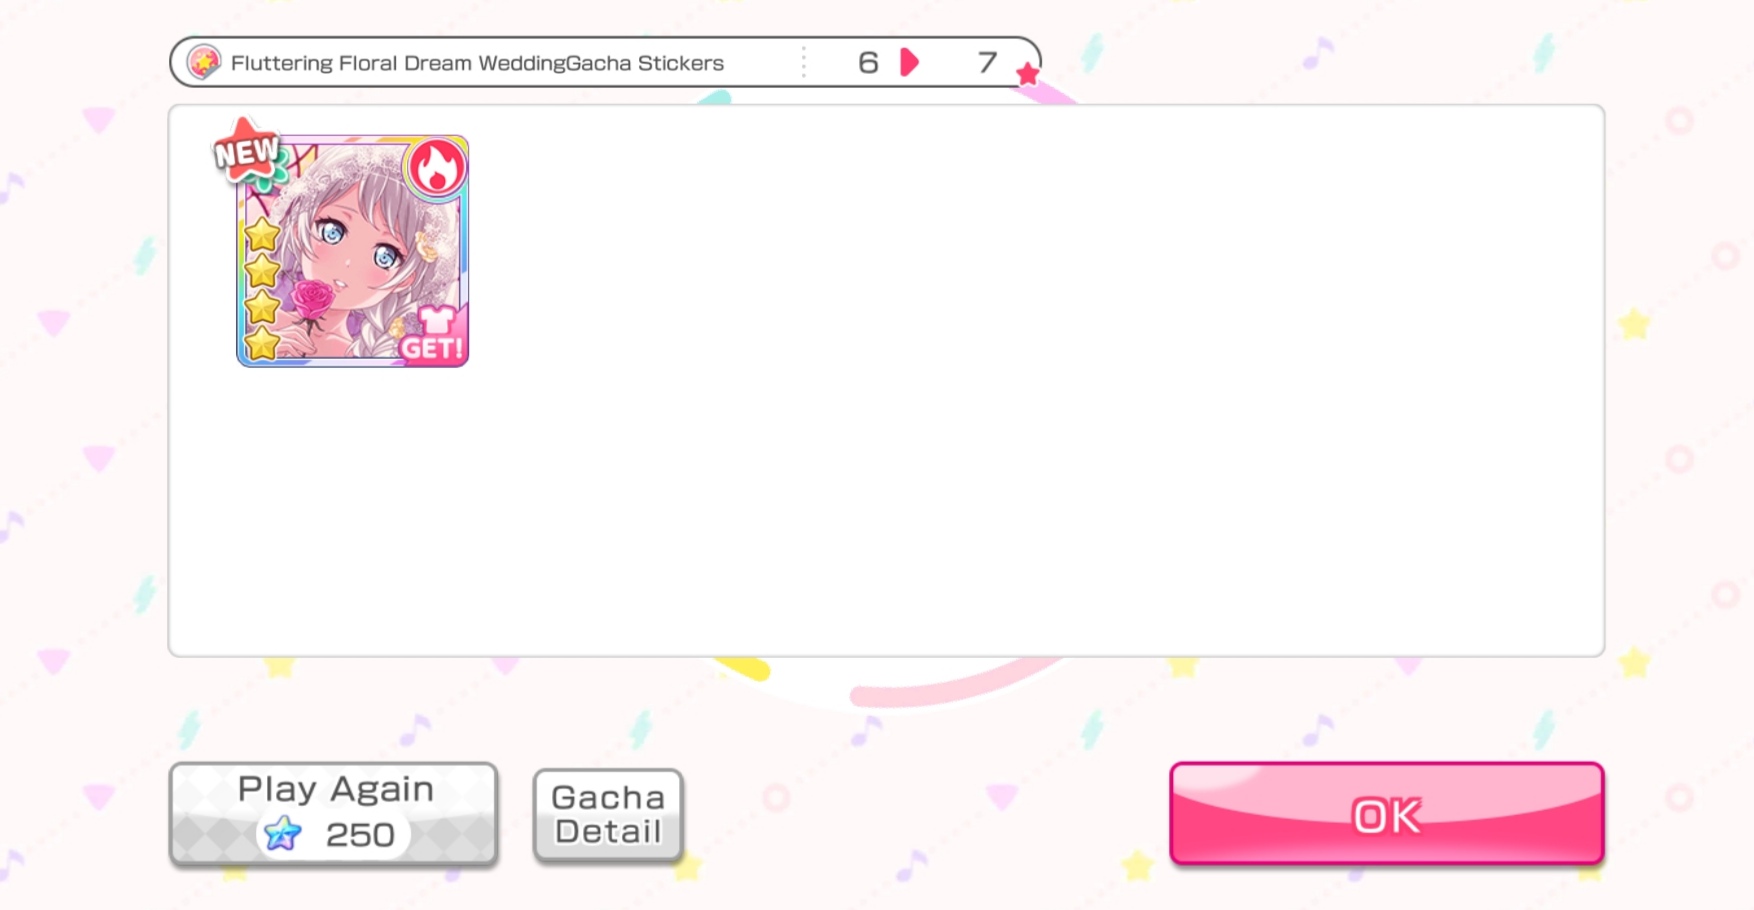Image resolution: width=1754 pixels, height=910 pixels.
Task: Click the new sticker count 7
Action: coord(987,63)
